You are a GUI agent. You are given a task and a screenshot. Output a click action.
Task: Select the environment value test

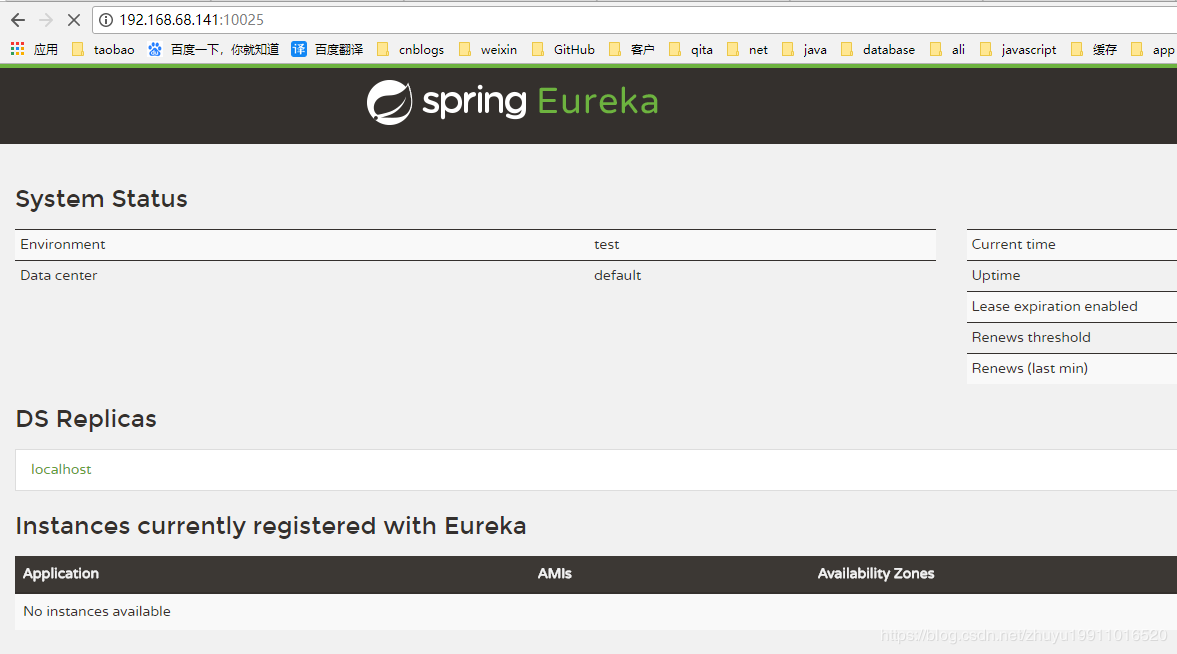607,245
